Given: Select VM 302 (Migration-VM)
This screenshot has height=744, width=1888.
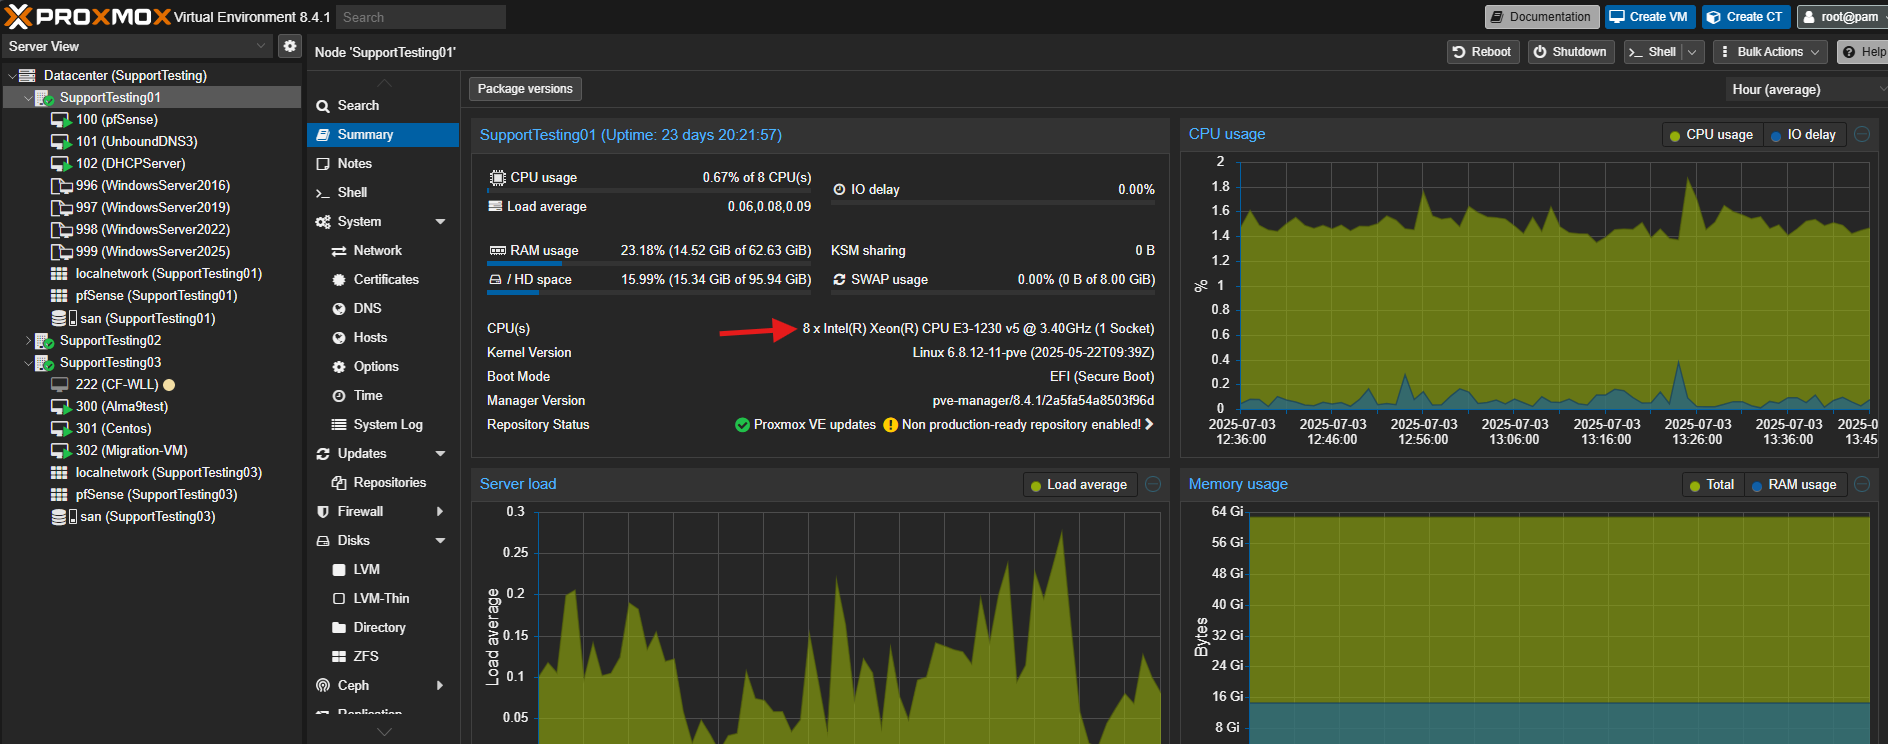Looking at the screenshot, I should pos(131,450).
